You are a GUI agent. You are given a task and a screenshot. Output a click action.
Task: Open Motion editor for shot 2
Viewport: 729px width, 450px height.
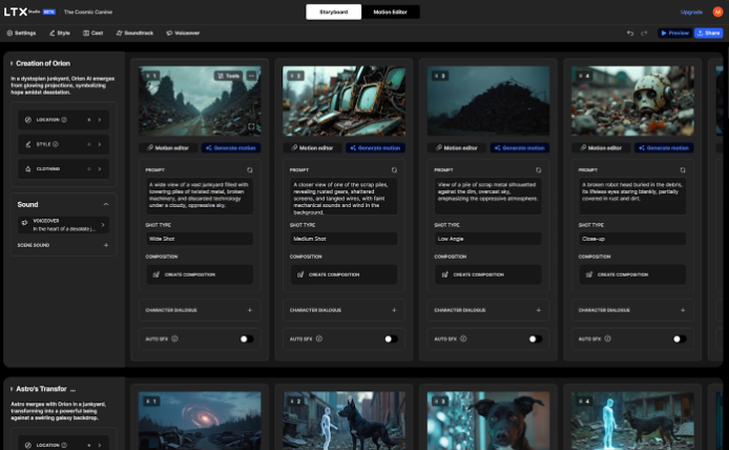(312, 148)
